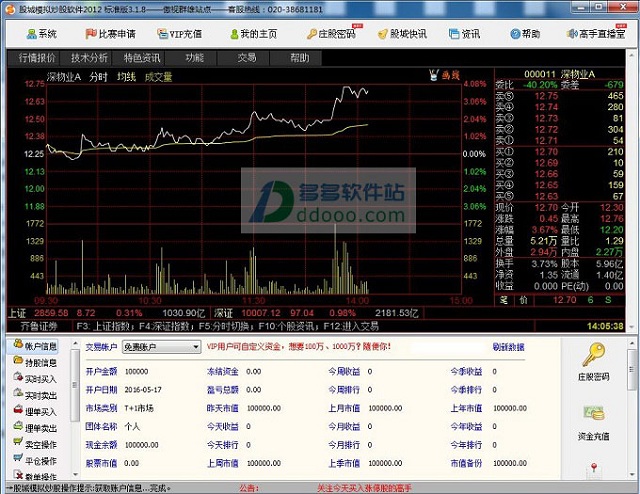Click 关注今天买入涨停股的高手 announcement
The image size is (640, 494).
[x=364, y=488]
